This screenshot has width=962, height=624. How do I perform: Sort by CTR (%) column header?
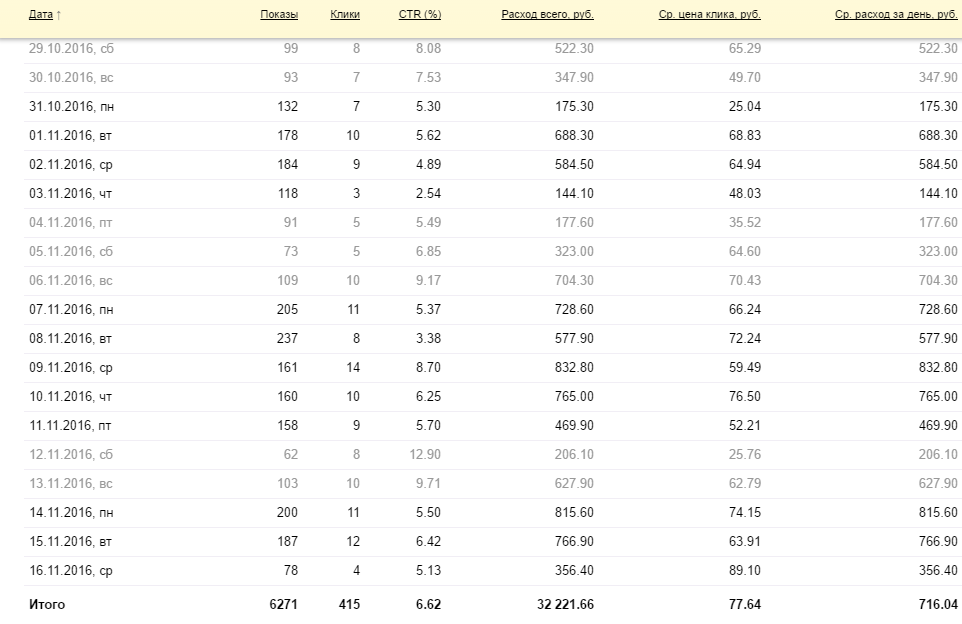(420, 15)
